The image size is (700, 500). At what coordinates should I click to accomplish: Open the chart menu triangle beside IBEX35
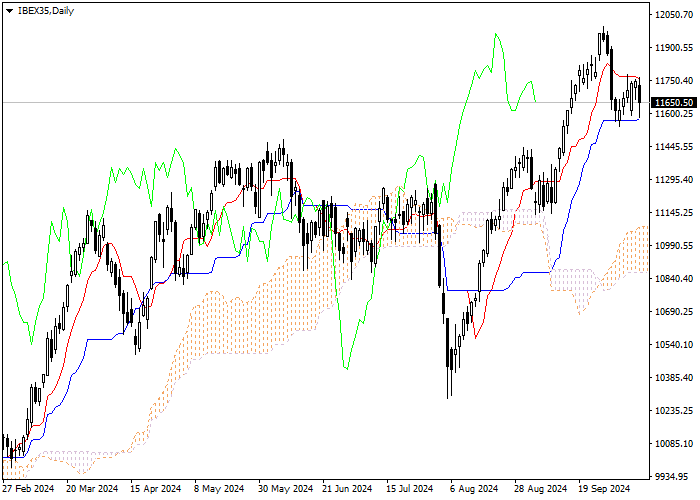pyautogui.click(x=9, y=11)
